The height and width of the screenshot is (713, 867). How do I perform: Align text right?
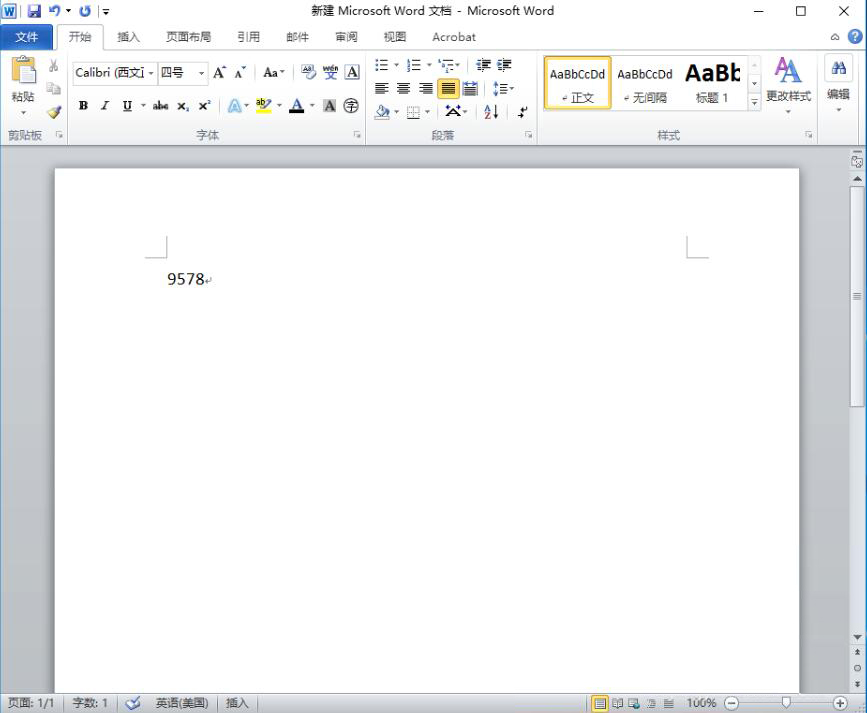point(426,89)
